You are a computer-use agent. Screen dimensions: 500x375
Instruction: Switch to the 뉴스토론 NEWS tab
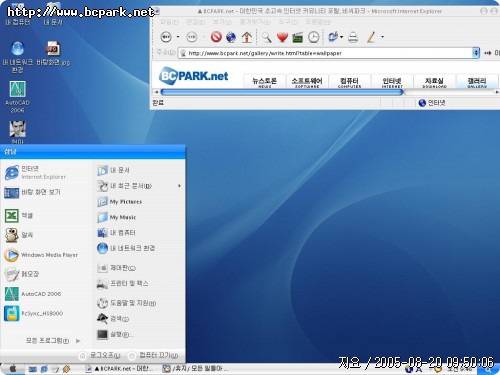(x=265, y=82)
